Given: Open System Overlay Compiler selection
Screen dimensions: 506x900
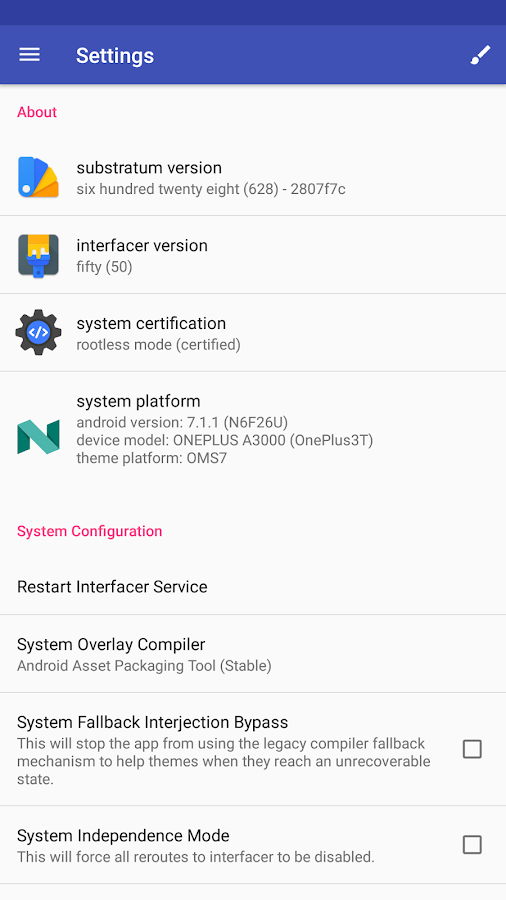Looking at the screenshot, I should pyautogui.click(x=253, y=654).
